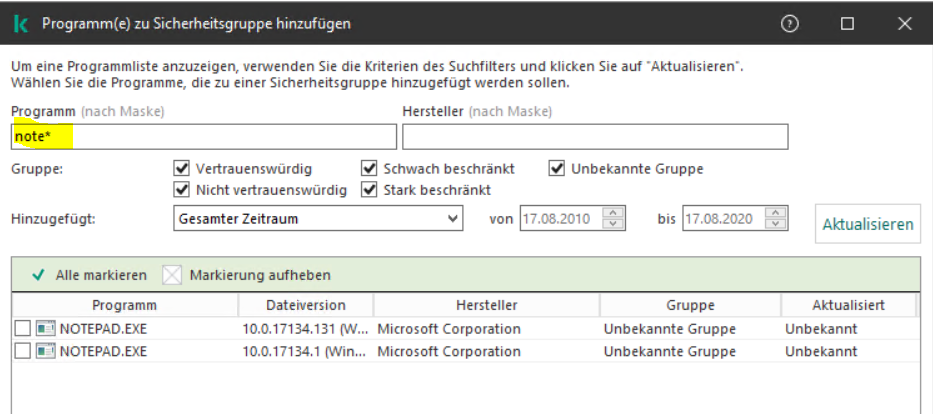Screen dimensions: 933x414
Task: Toggle the Vertrauenswürdig checkbox
Action: [x=181, y=169]
